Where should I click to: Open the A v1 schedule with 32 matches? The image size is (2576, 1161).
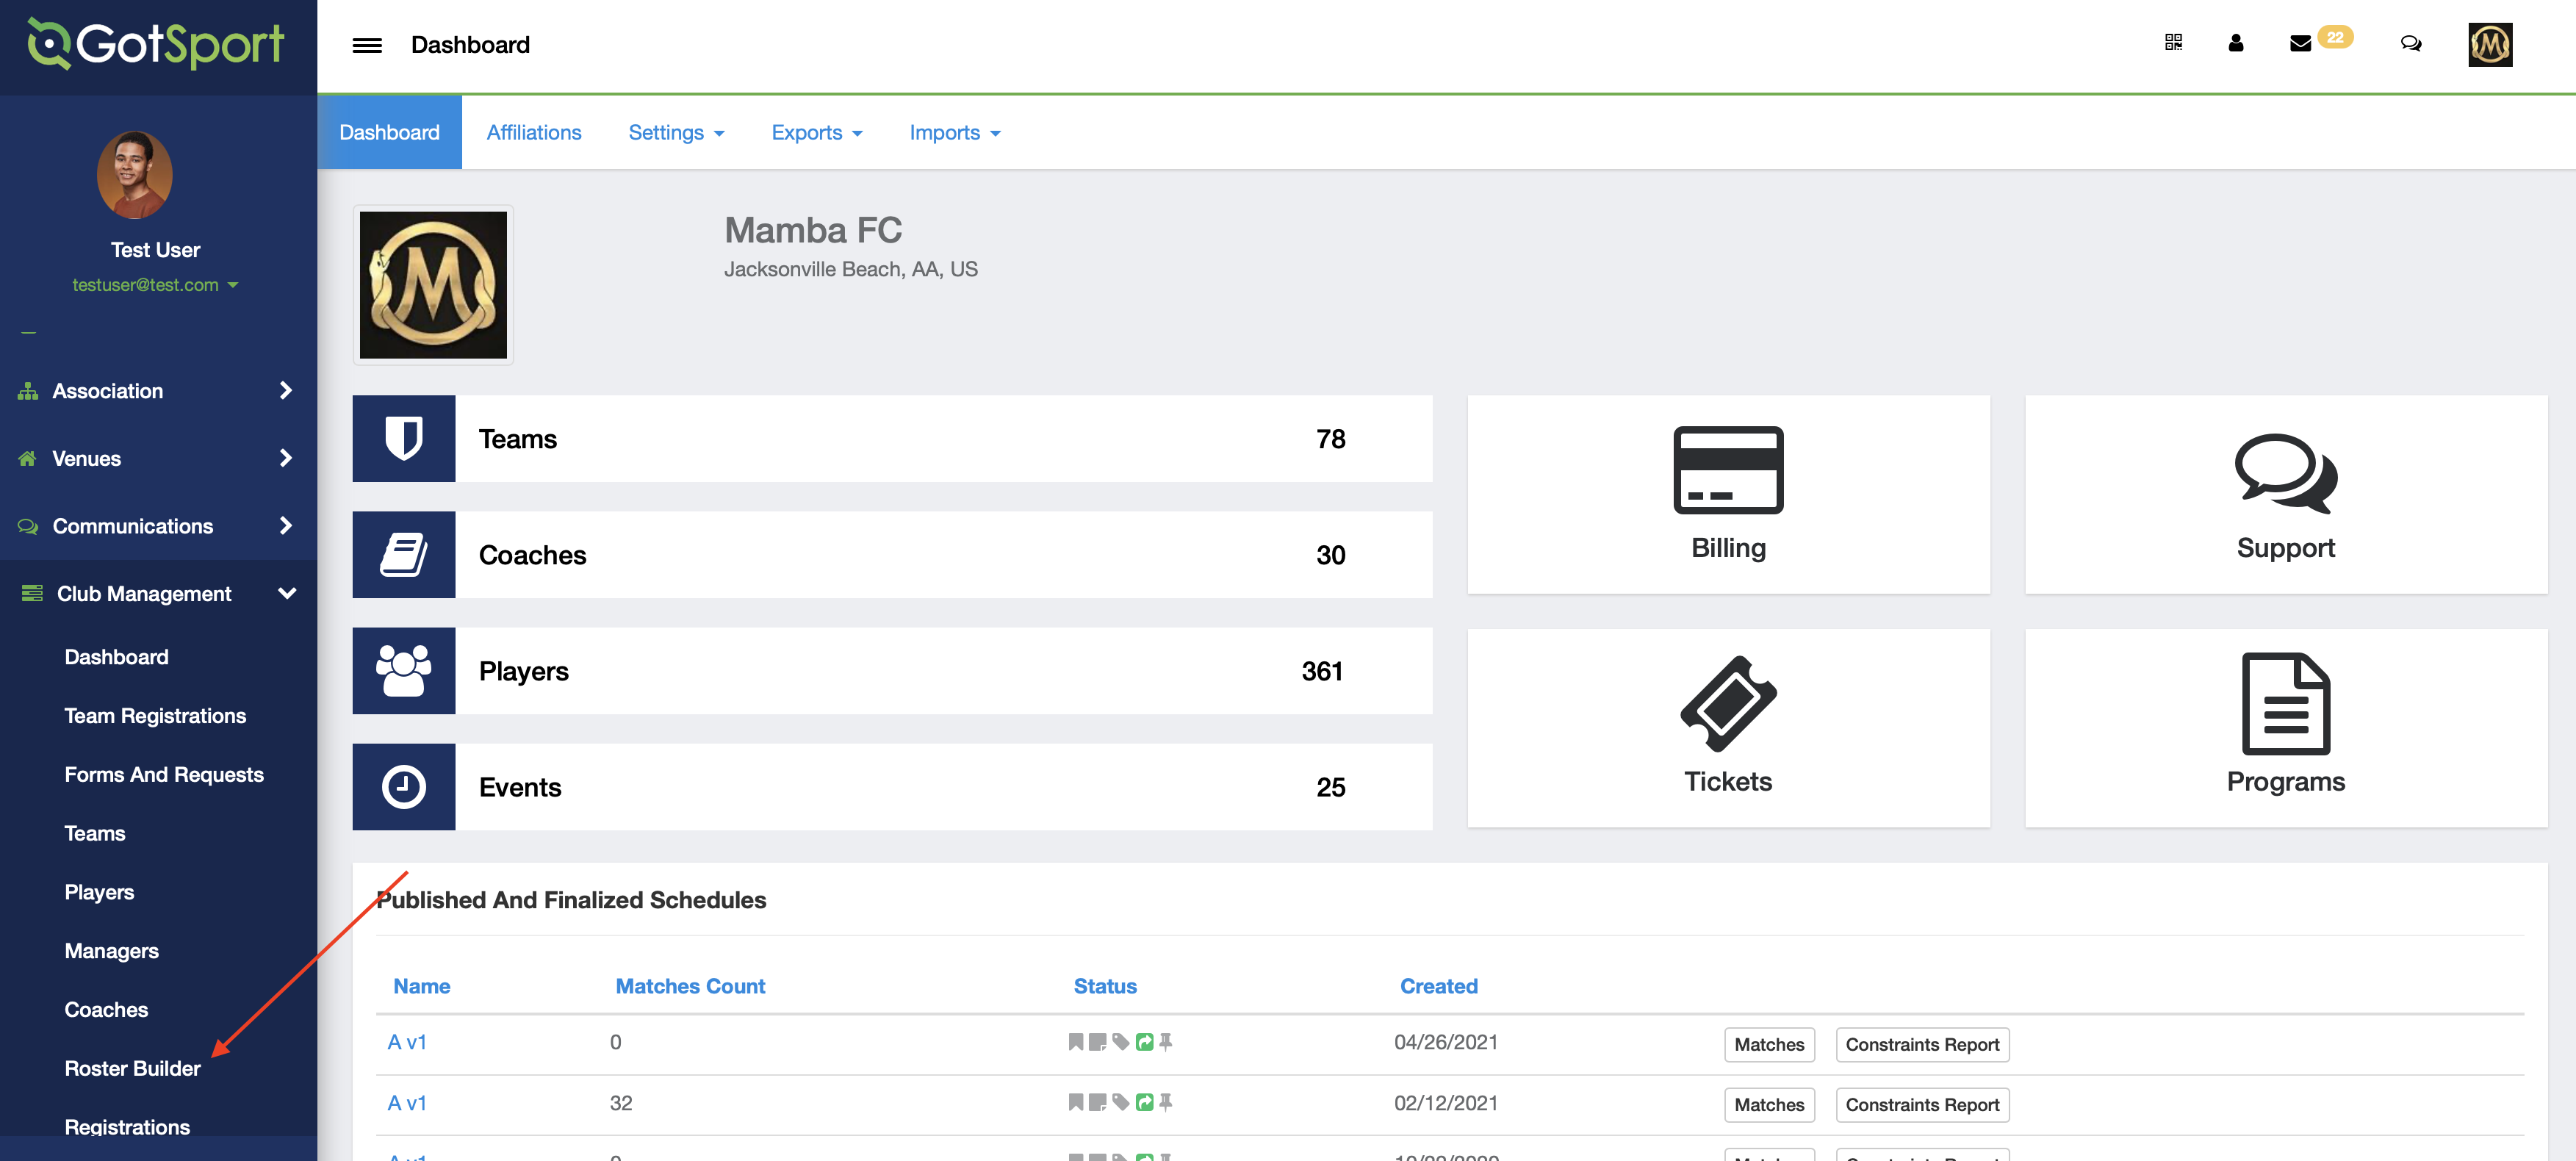click(x=407, y=1103)
